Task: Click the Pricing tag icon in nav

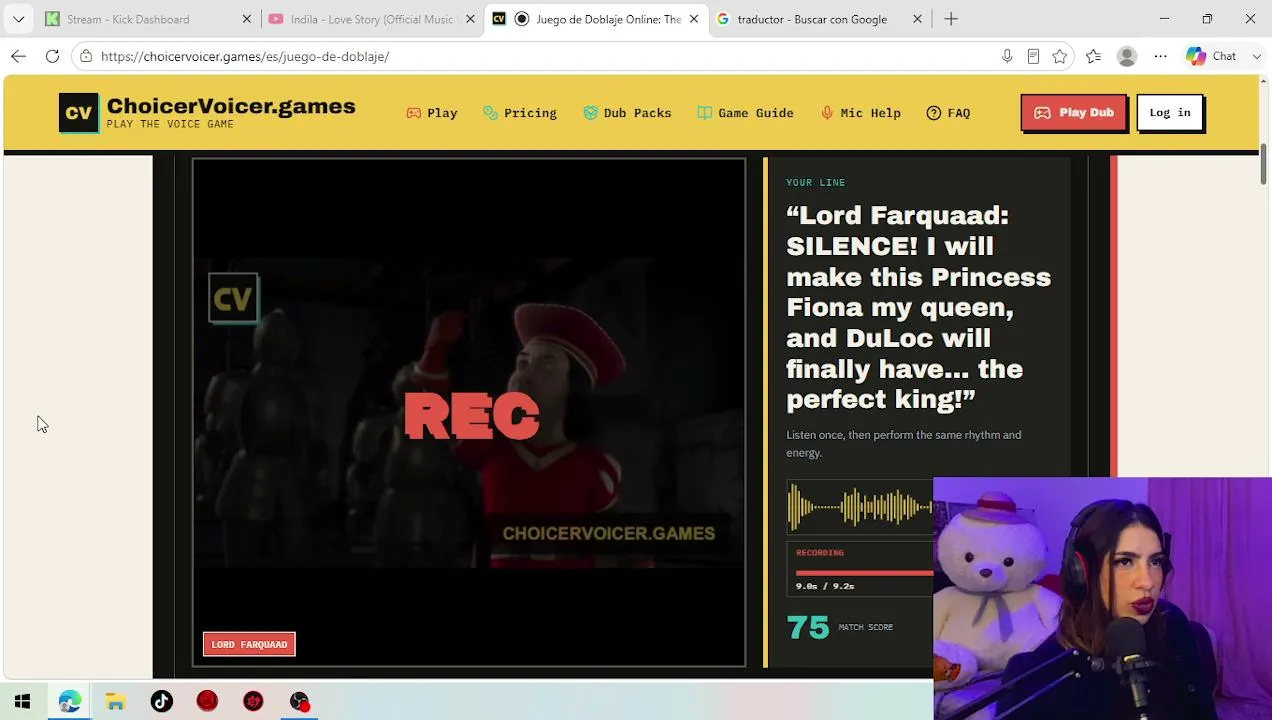Action: (x=490, y=113)
